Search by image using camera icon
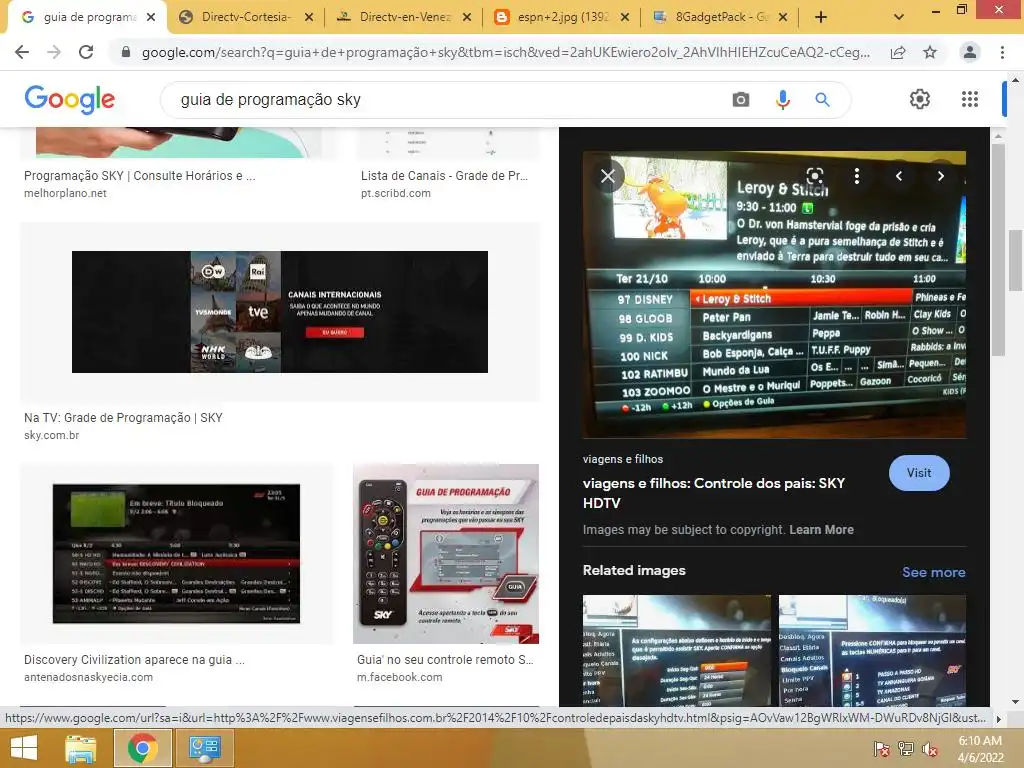 point(741,99)
